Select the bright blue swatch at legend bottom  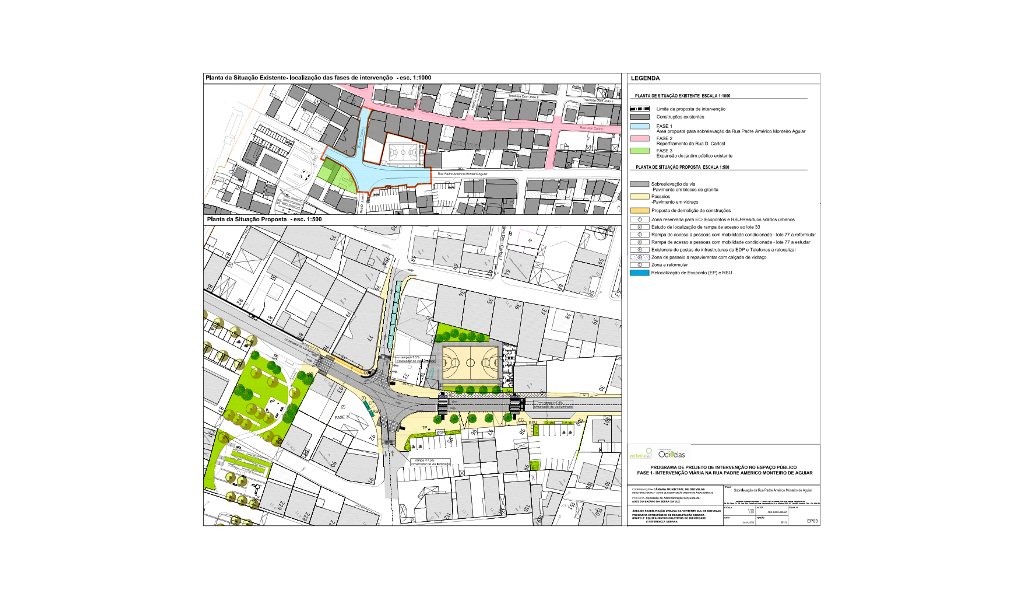click(641, 272)
